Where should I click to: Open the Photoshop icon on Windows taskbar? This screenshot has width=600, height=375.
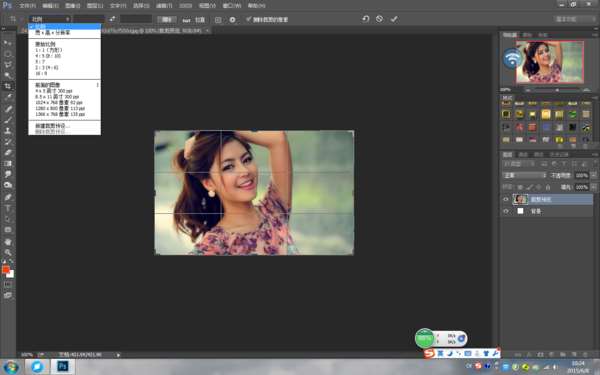[62, 367]
